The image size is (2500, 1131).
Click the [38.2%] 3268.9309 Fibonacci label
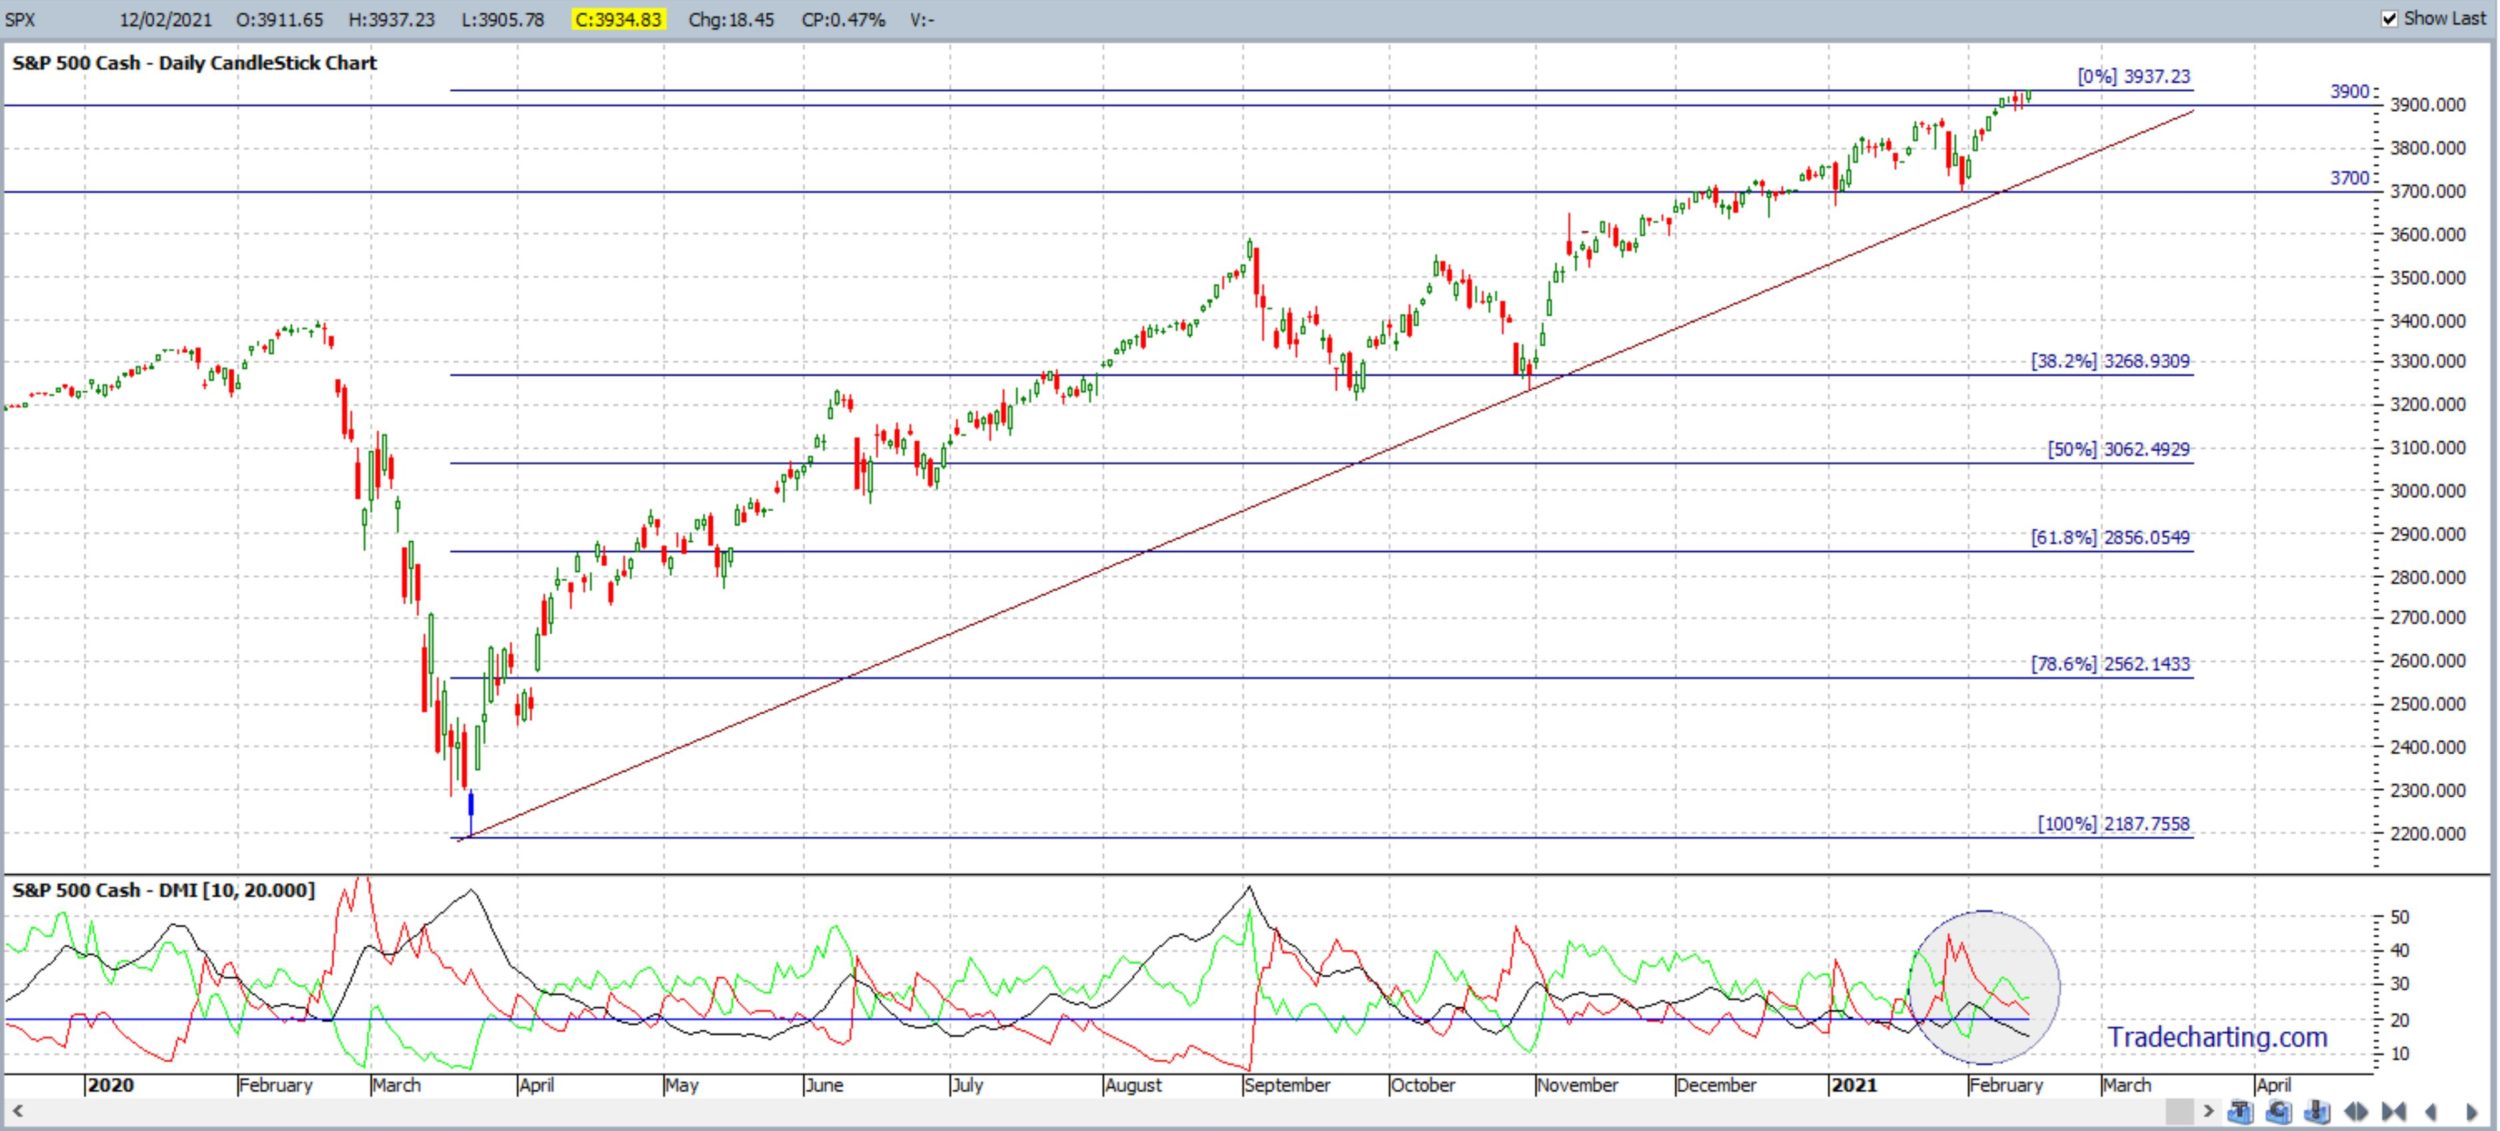2110,361
